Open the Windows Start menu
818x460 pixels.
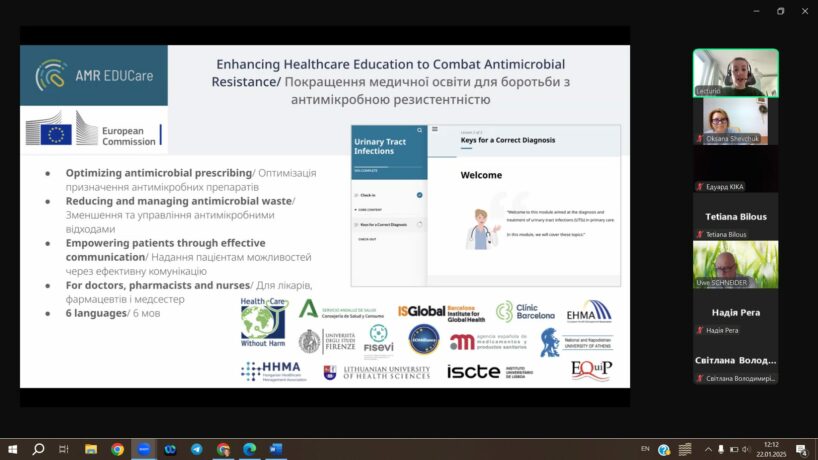point(13,450)
